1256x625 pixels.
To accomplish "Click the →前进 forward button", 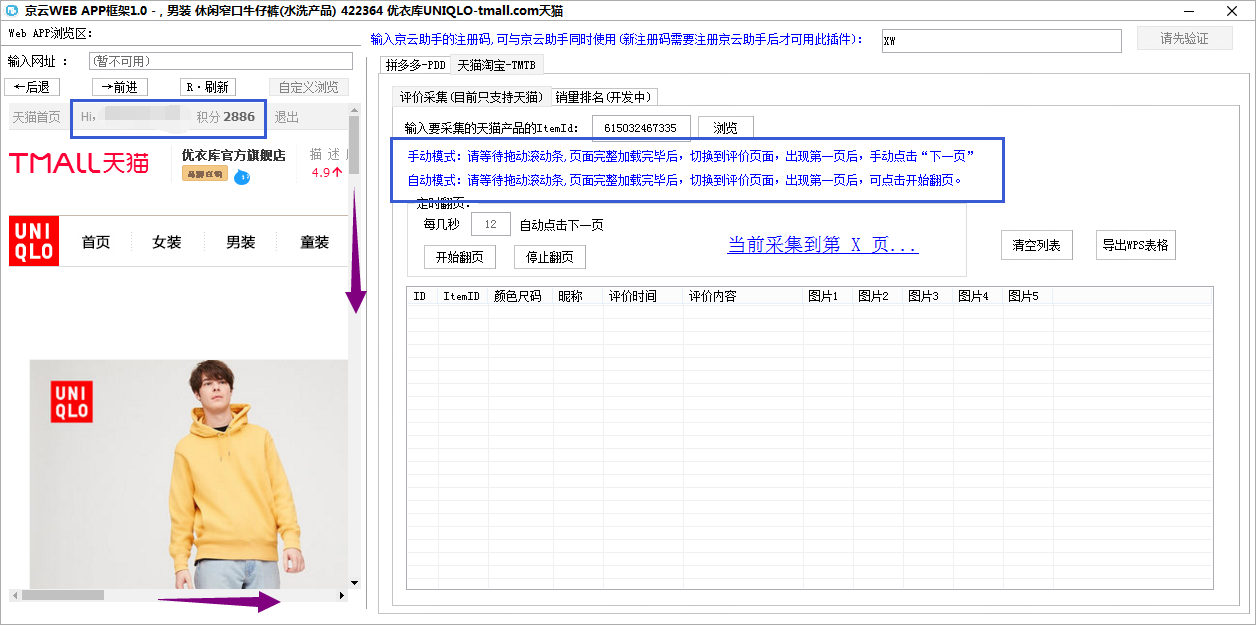I will [x=119, y=87].
